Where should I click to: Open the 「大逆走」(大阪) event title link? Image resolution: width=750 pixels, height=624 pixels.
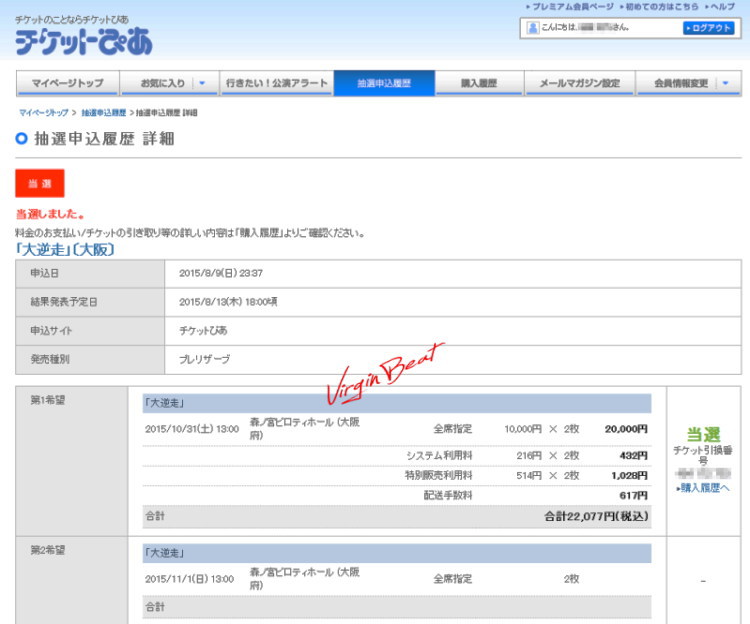pos(65,250)
